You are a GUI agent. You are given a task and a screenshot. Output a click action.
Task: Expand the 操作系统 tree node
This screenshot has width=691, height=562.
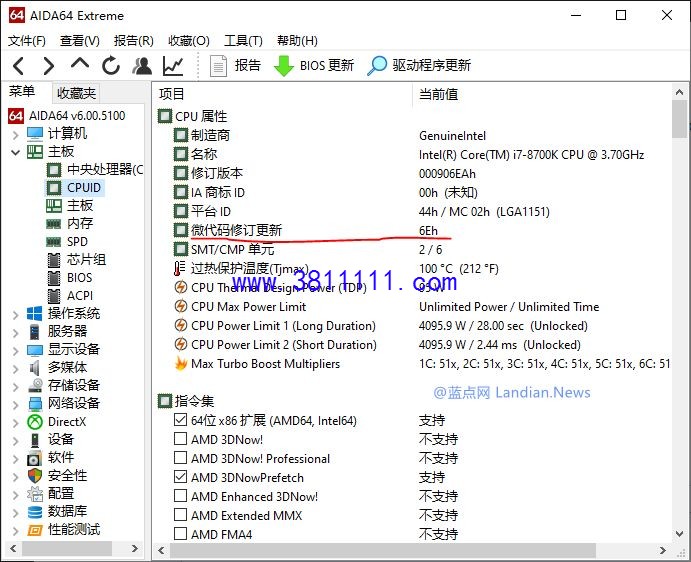click(15, 315)
